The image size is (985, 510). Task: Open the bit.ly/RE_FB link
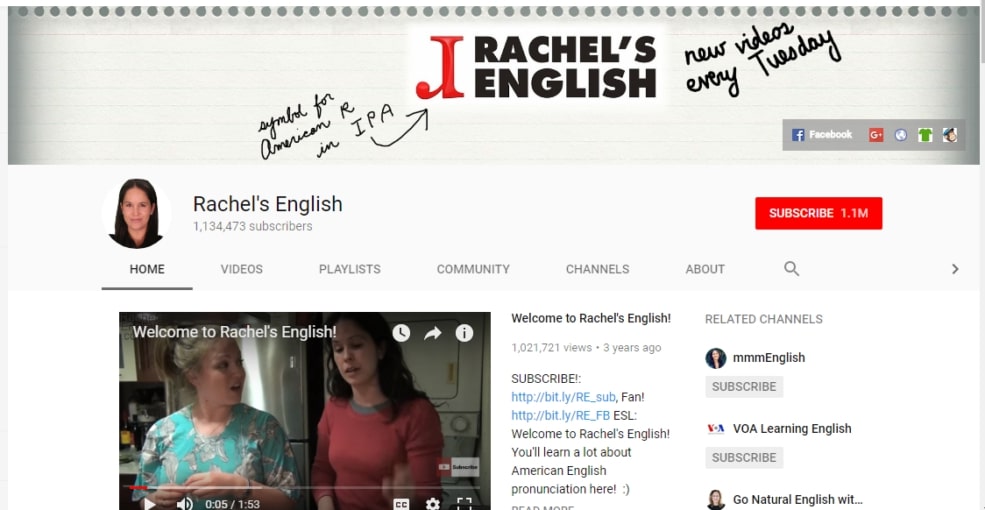pyautogui.click(x=560, y=415)
